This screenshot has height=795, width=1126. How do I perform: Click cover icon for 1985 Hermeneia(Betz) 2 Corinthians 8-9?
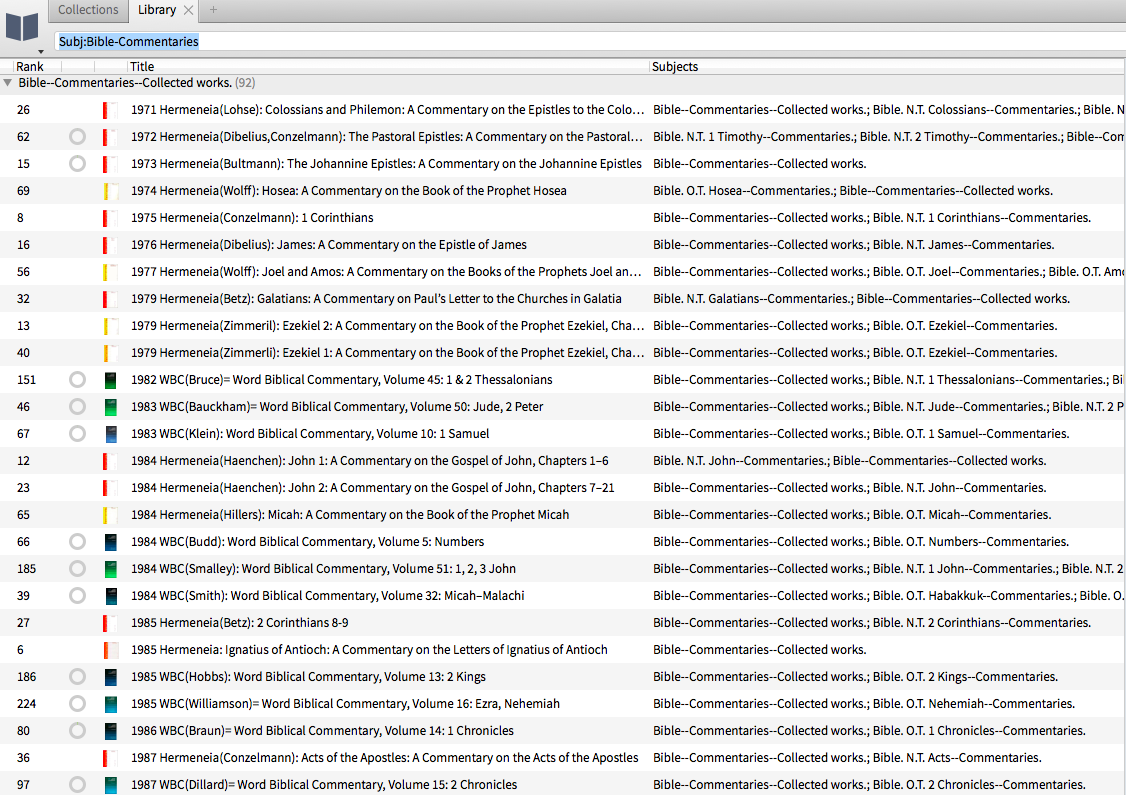110,623
